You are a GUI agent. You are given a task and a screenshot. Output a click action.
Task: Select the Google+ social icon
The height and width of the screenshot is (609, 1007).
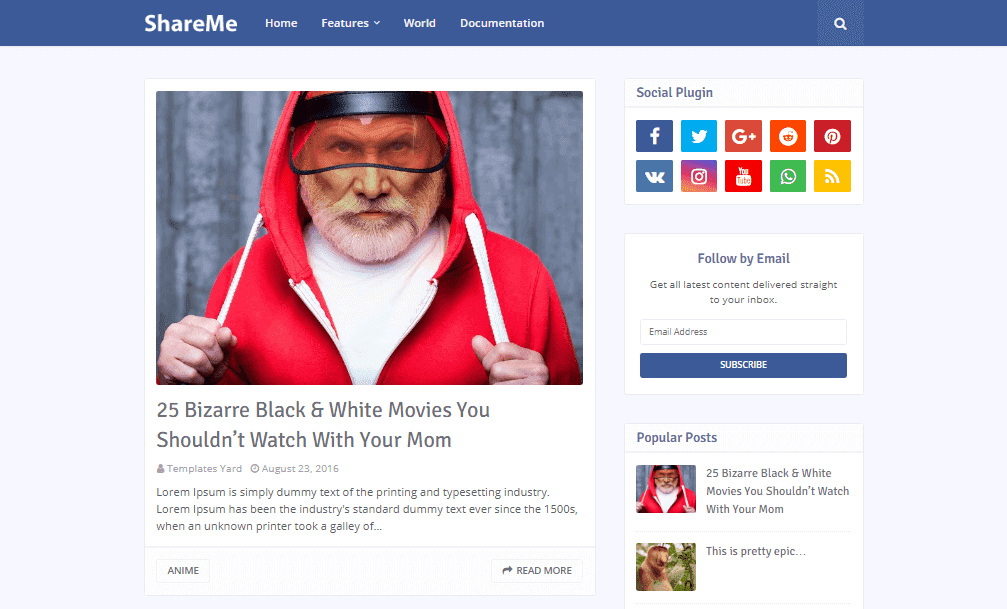pyautogui.click(x=743, y=135)
